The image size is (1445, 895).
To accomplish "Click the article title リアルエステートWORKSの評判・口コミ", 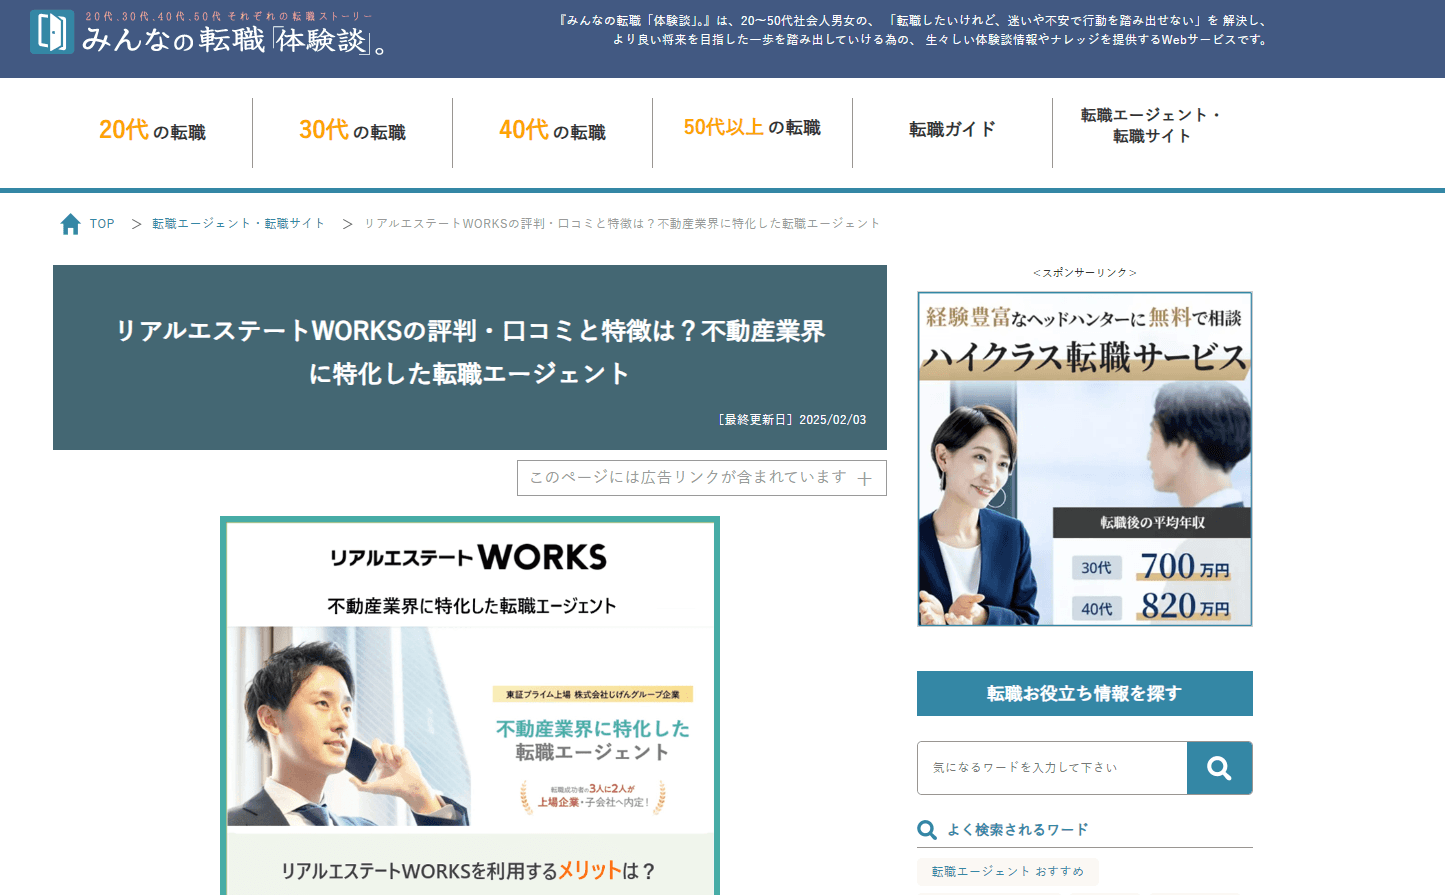I will coord(470,352).
